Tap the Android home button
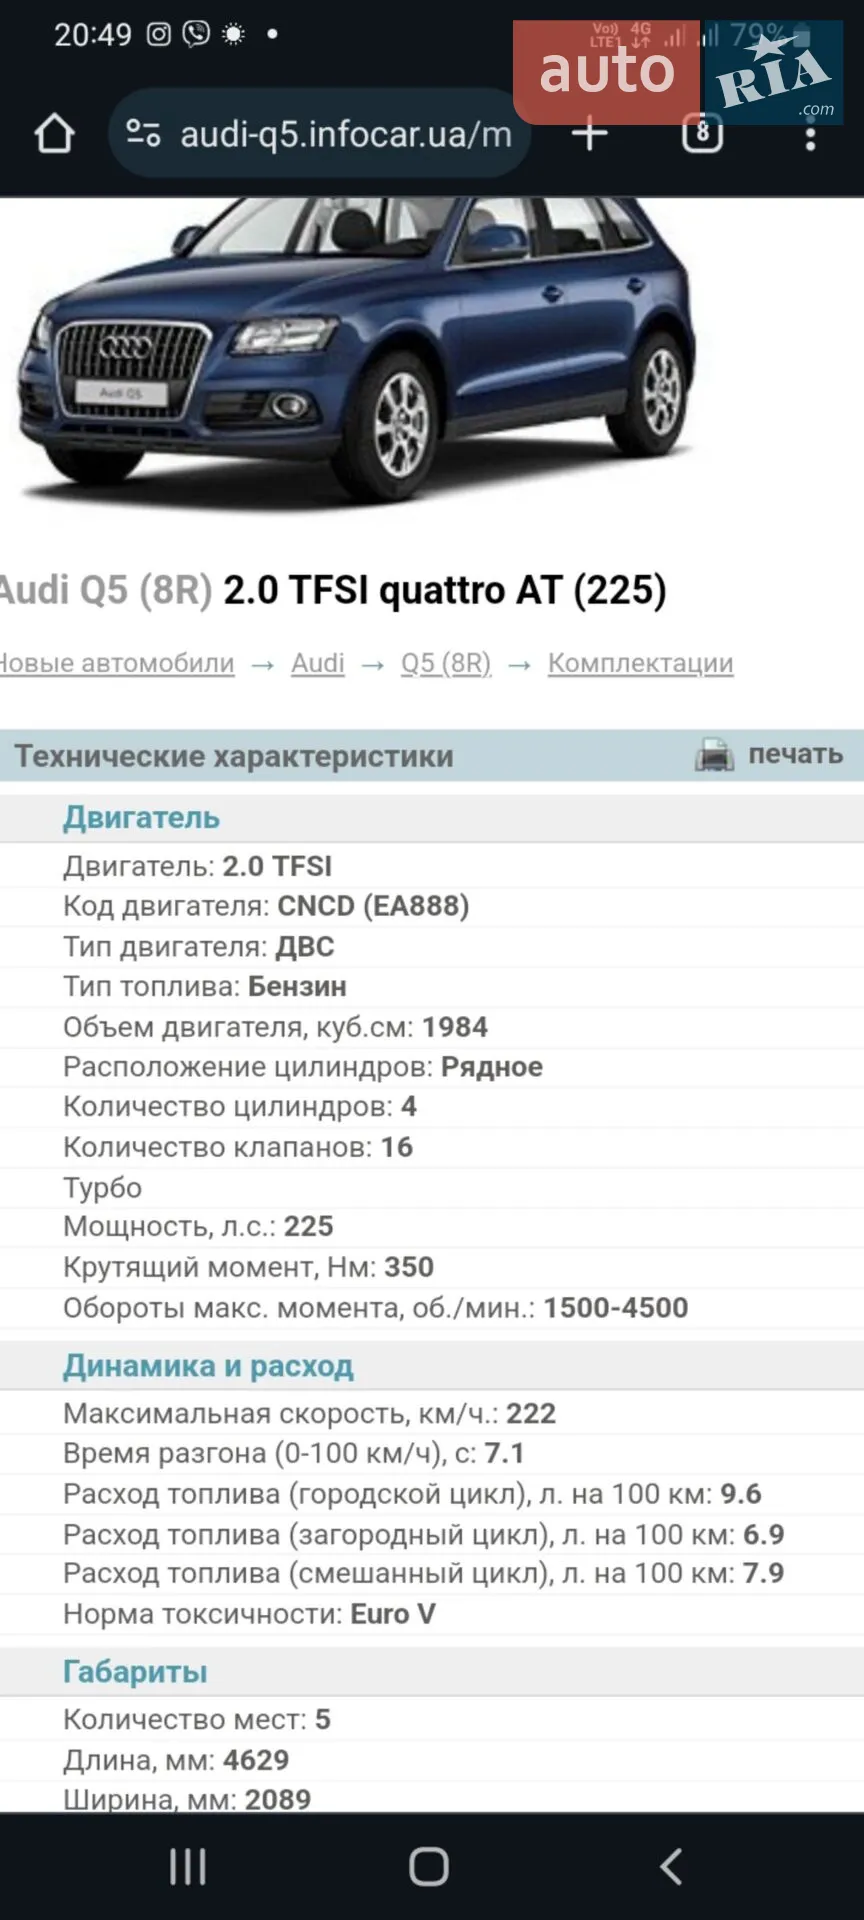The image size is (864, 1920). [x=429, y=1867]
